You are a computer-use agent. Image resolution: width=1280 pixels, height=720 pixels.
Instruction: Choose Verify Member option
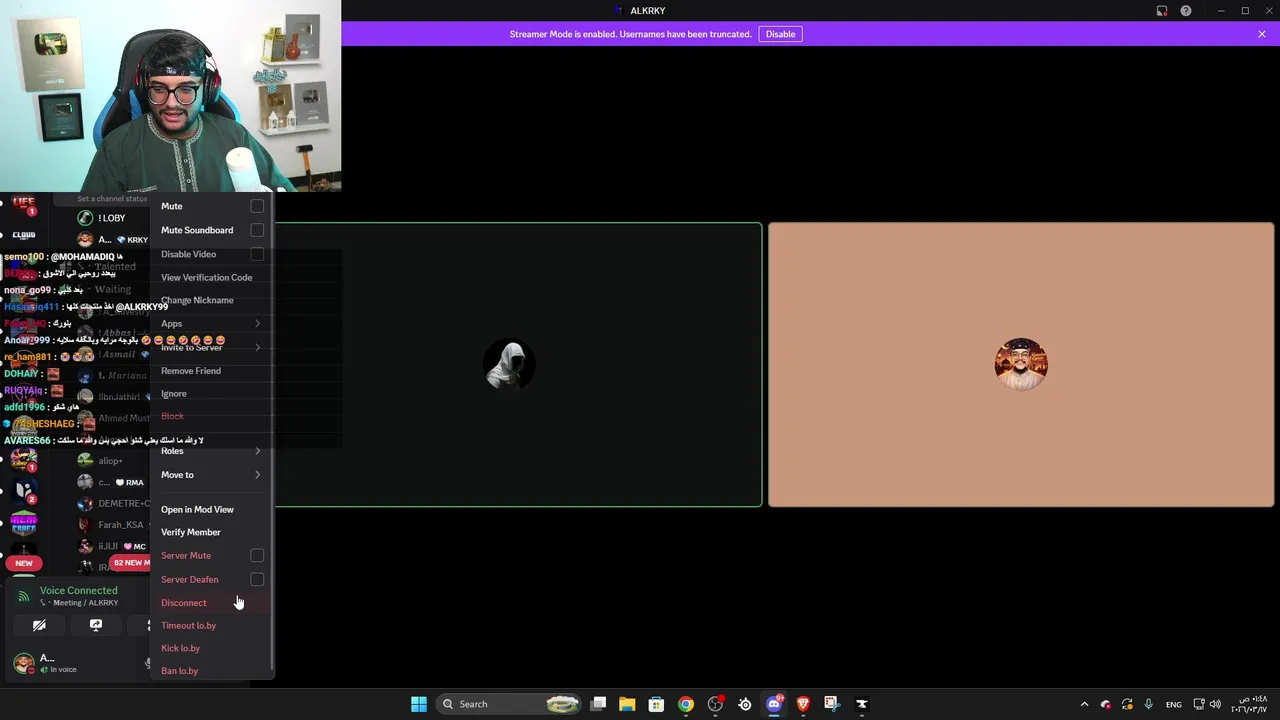(211, 532)
